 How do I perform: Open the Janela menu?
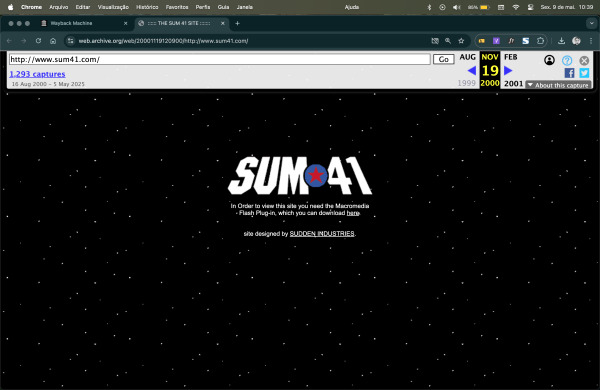coord(245,7)
